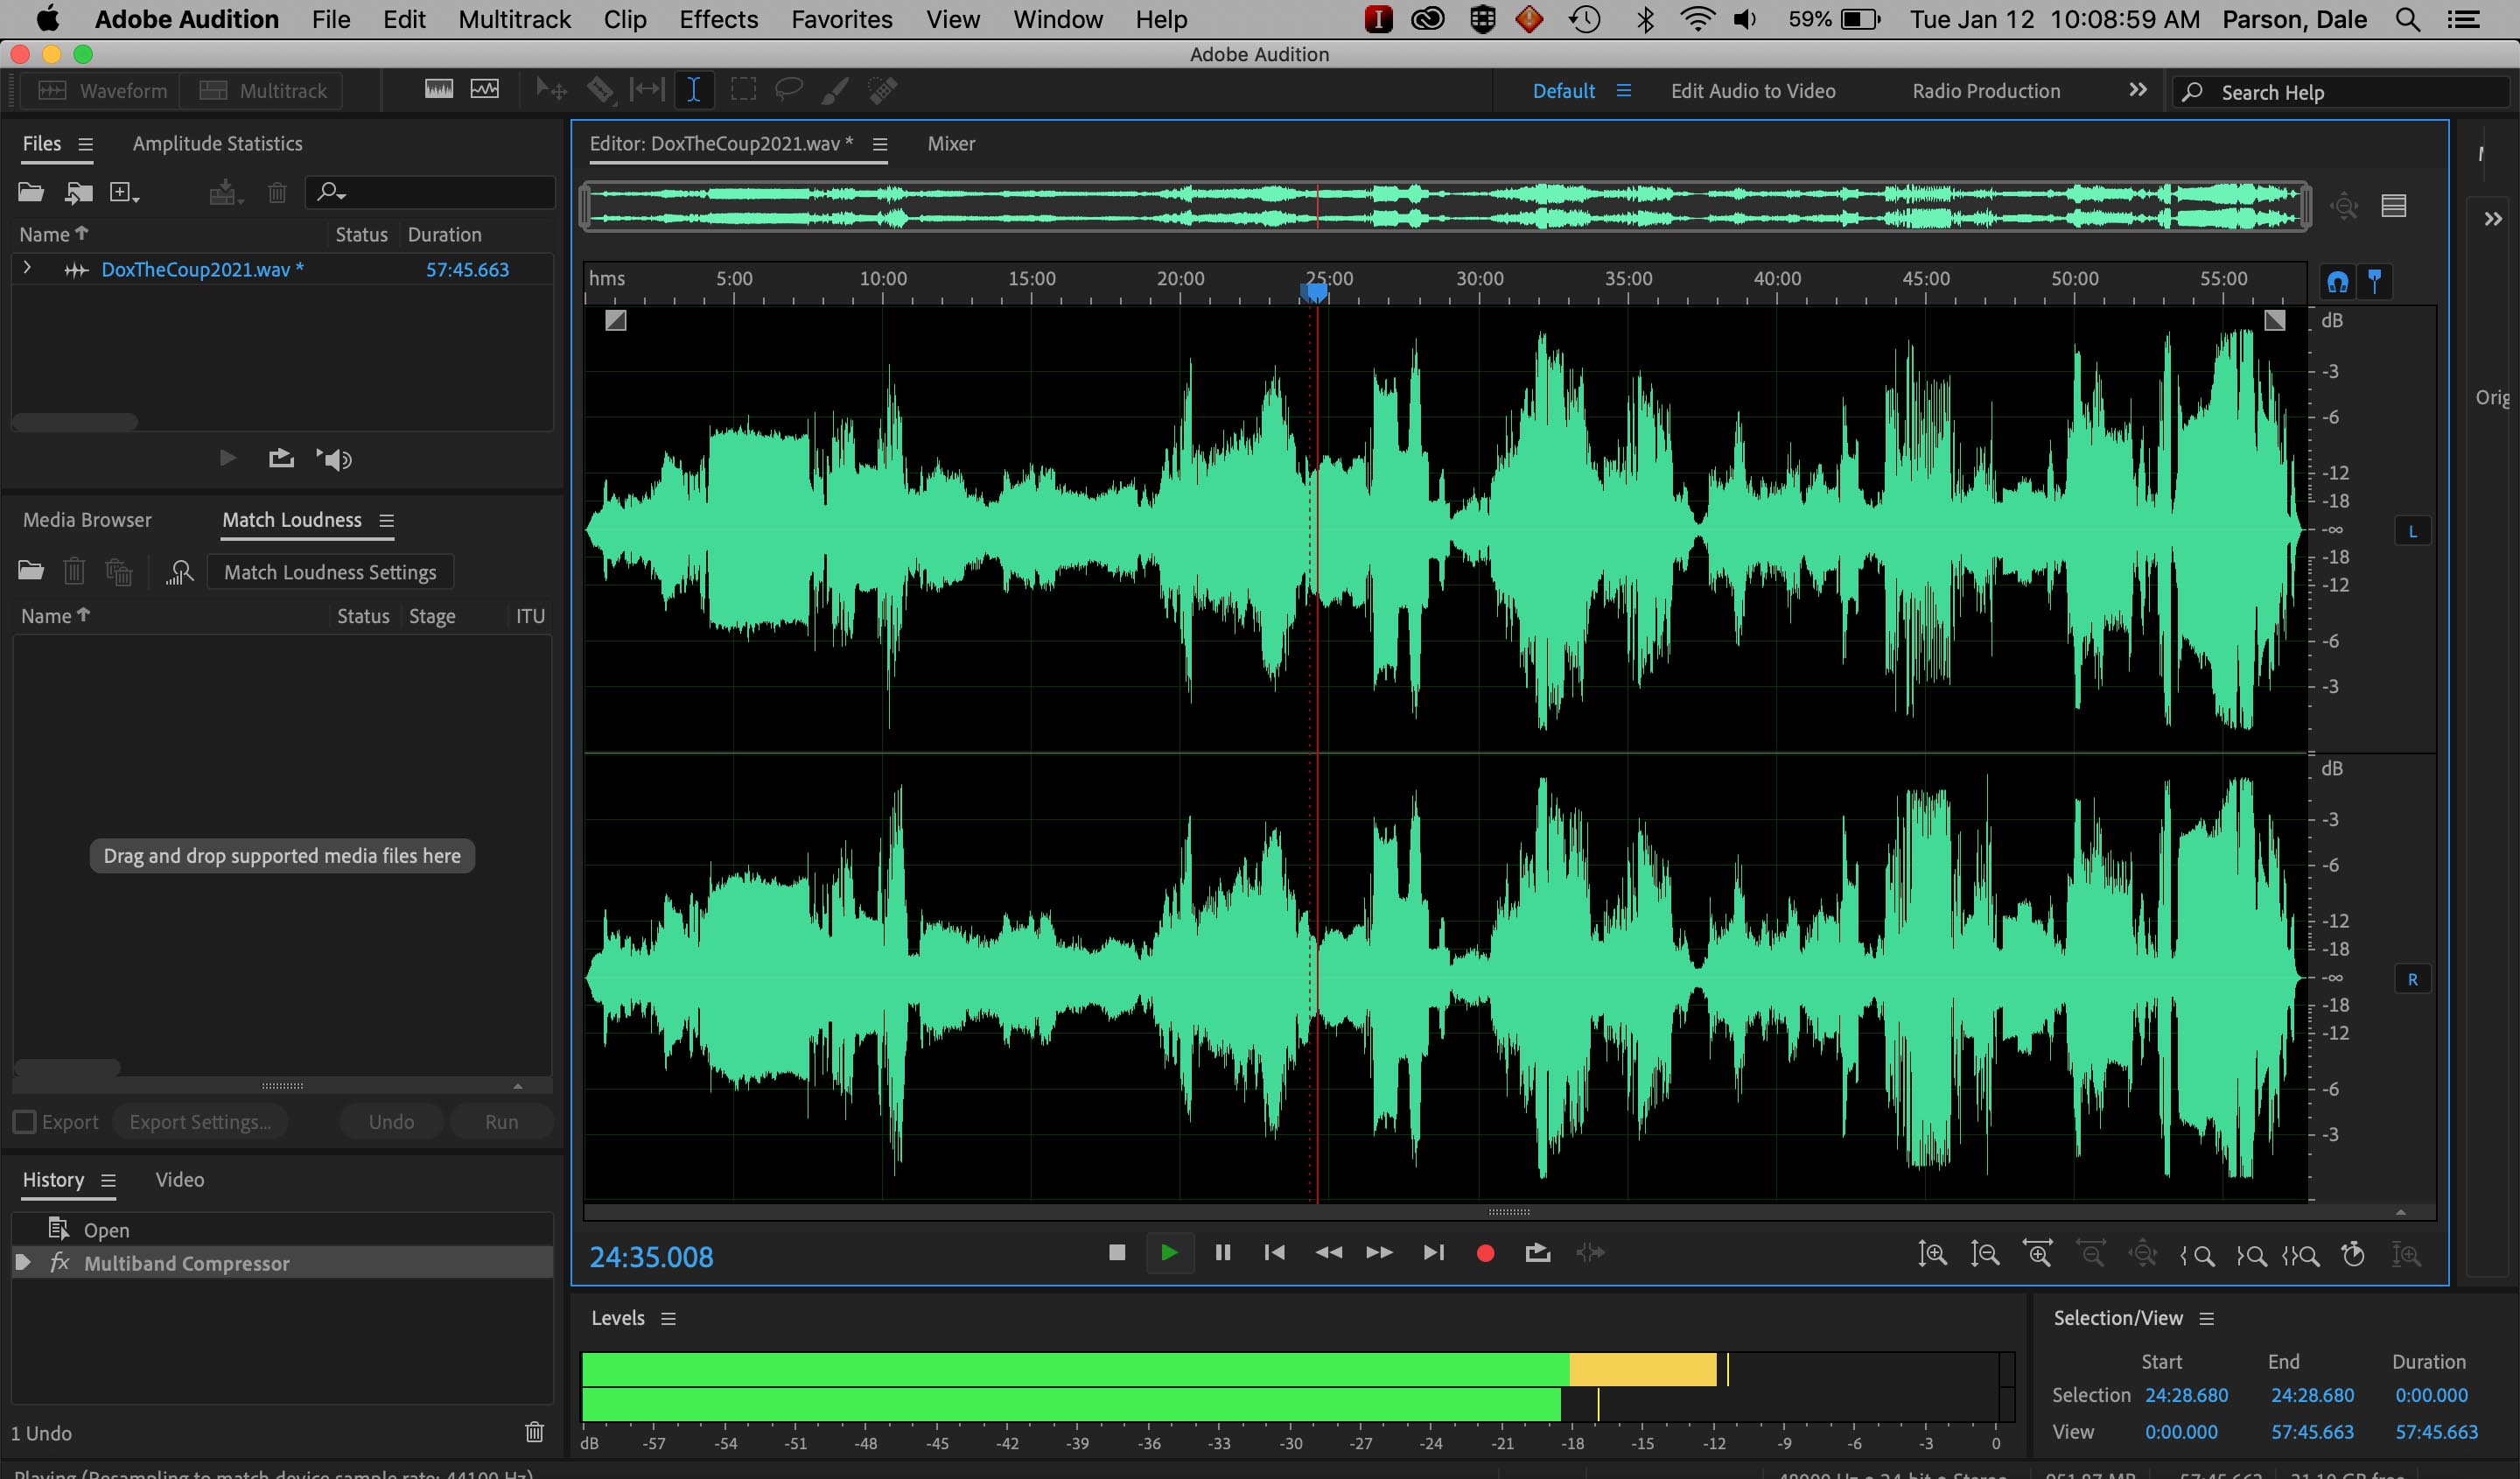
Task: Select the Time Selection tool
Action: [x=693, y=90]
